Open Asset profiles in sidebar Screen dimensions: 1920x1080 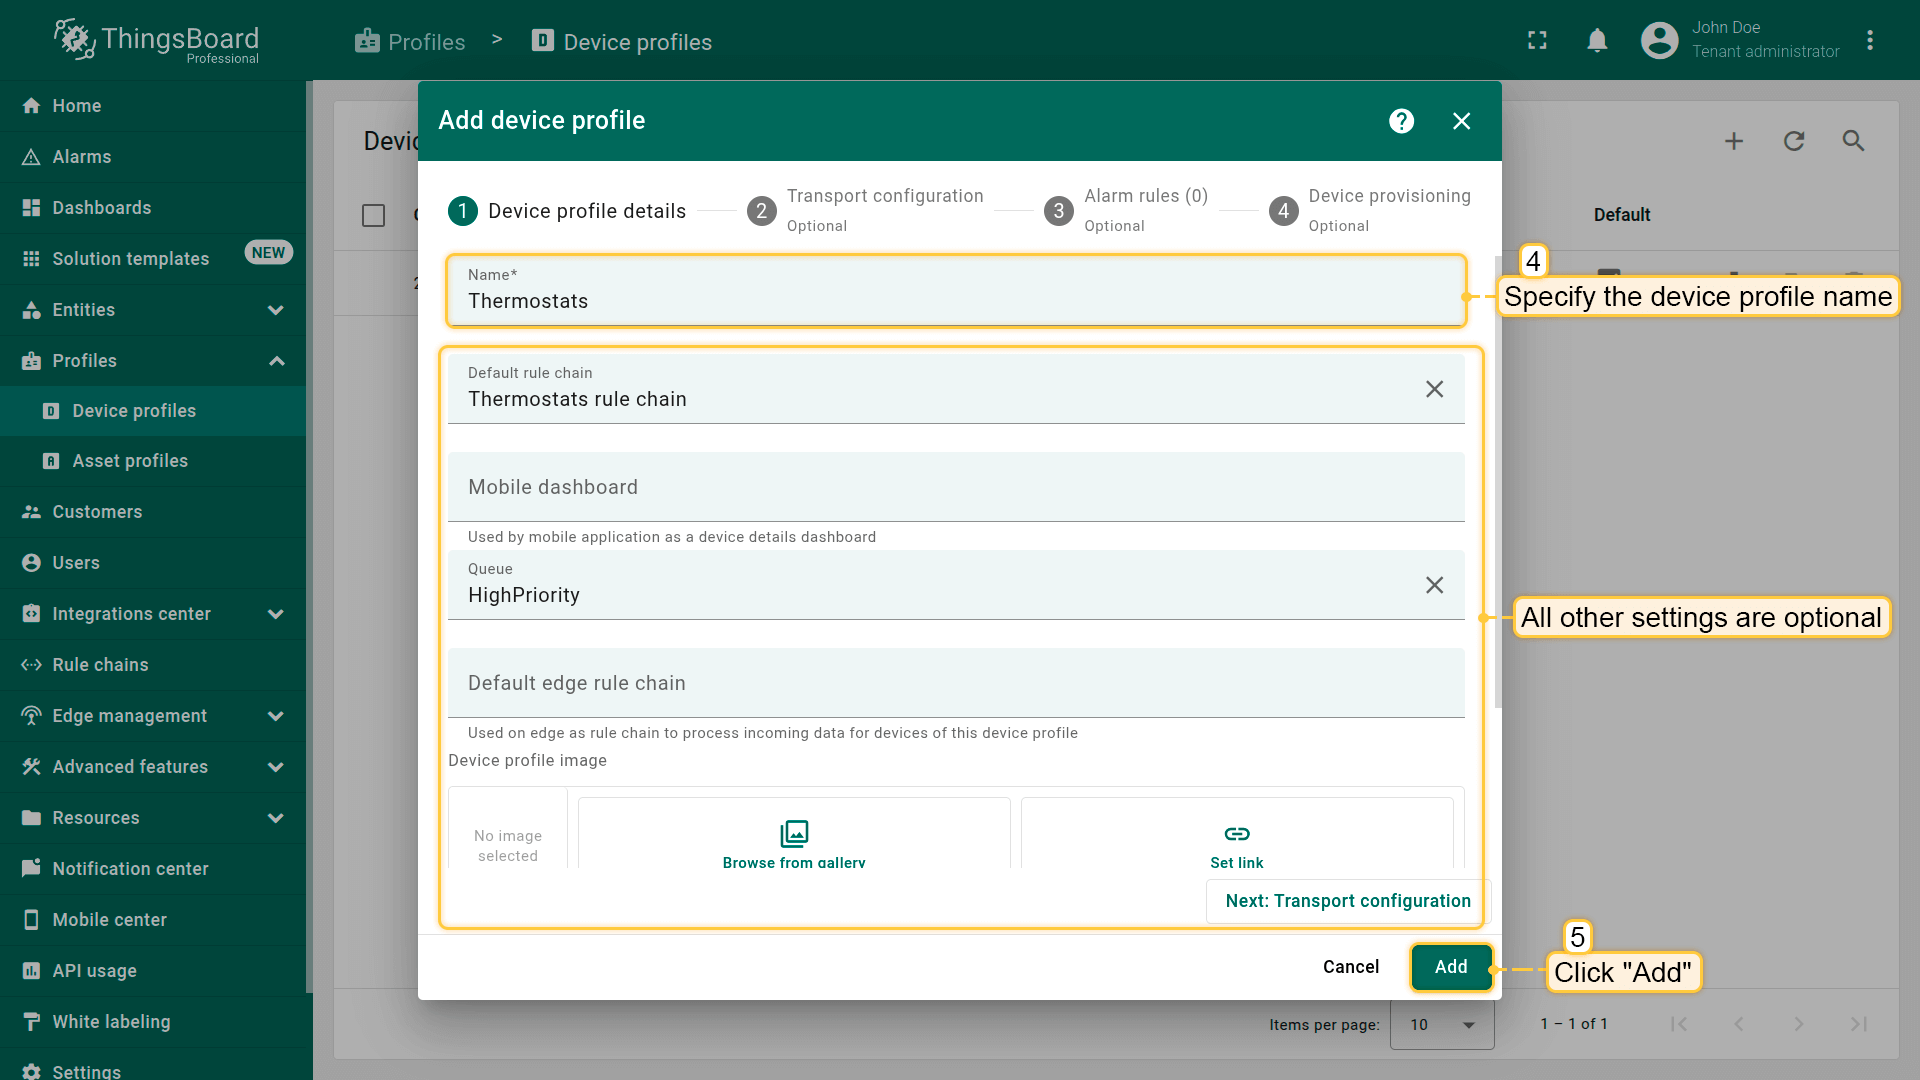tap(130, 461)
